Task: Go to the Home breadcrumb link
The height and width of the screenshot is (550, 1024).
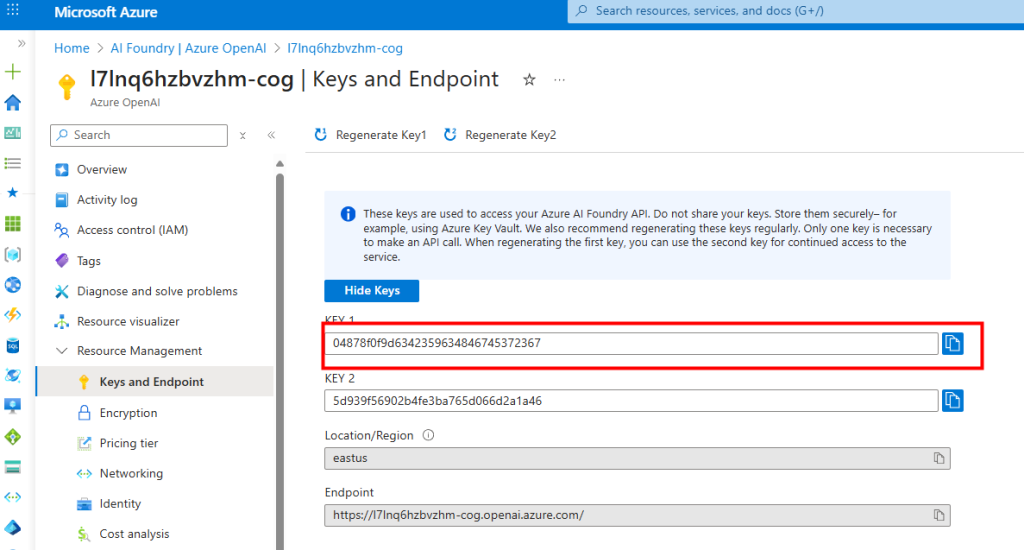Action: pos(72,48)
